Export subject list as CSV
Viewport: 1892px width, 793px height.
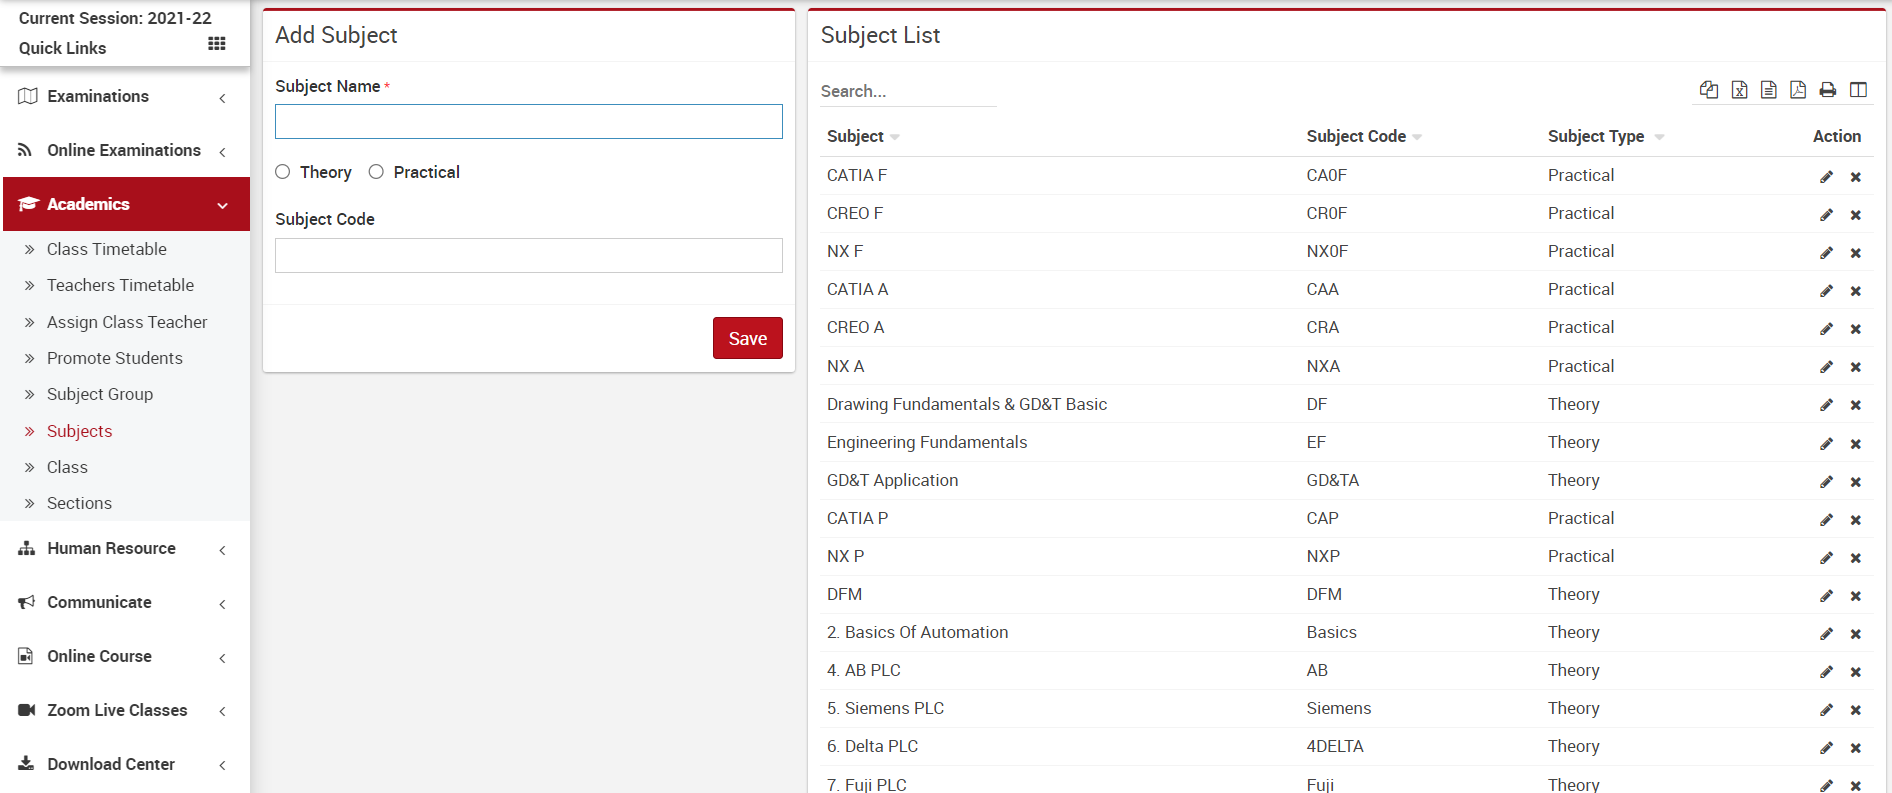[x=1768, y=90]
